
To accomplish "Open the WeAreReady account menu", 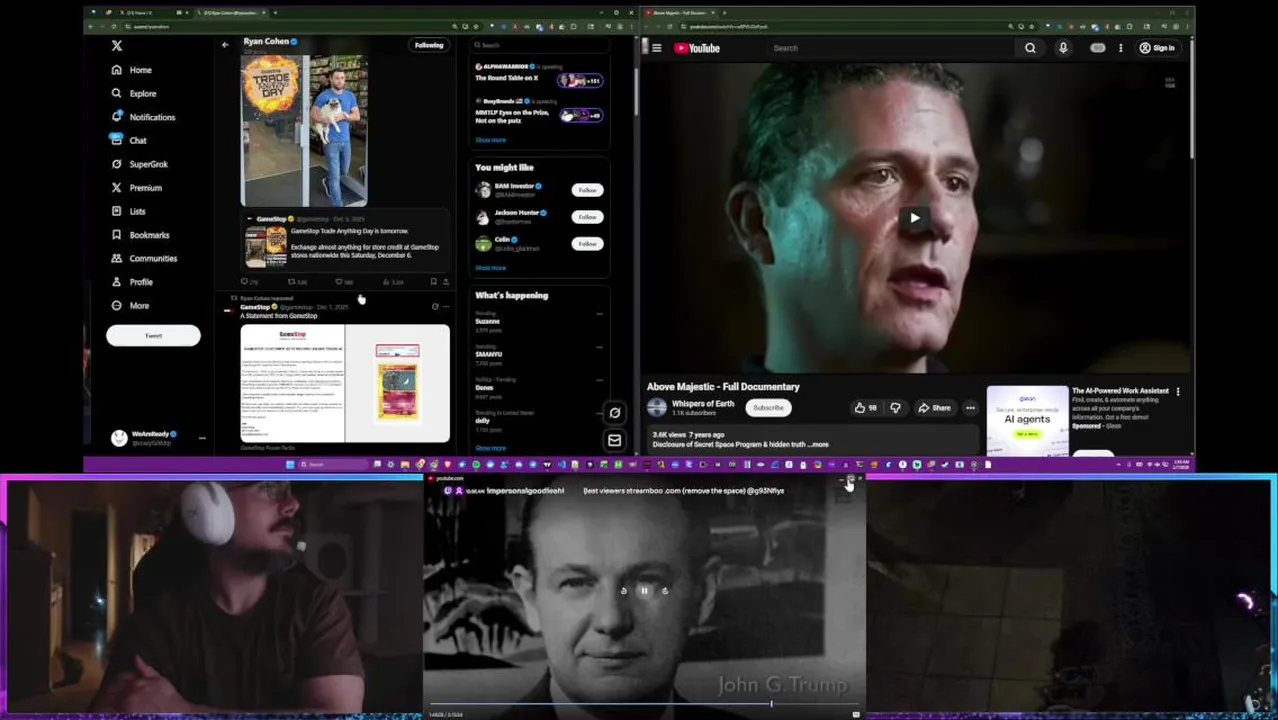I will point(158,438).
